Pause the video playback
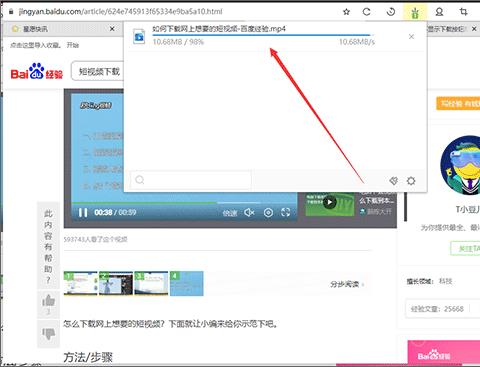This screenshot has width=480, height=367. pyautogui.click(x=83, y=212)
